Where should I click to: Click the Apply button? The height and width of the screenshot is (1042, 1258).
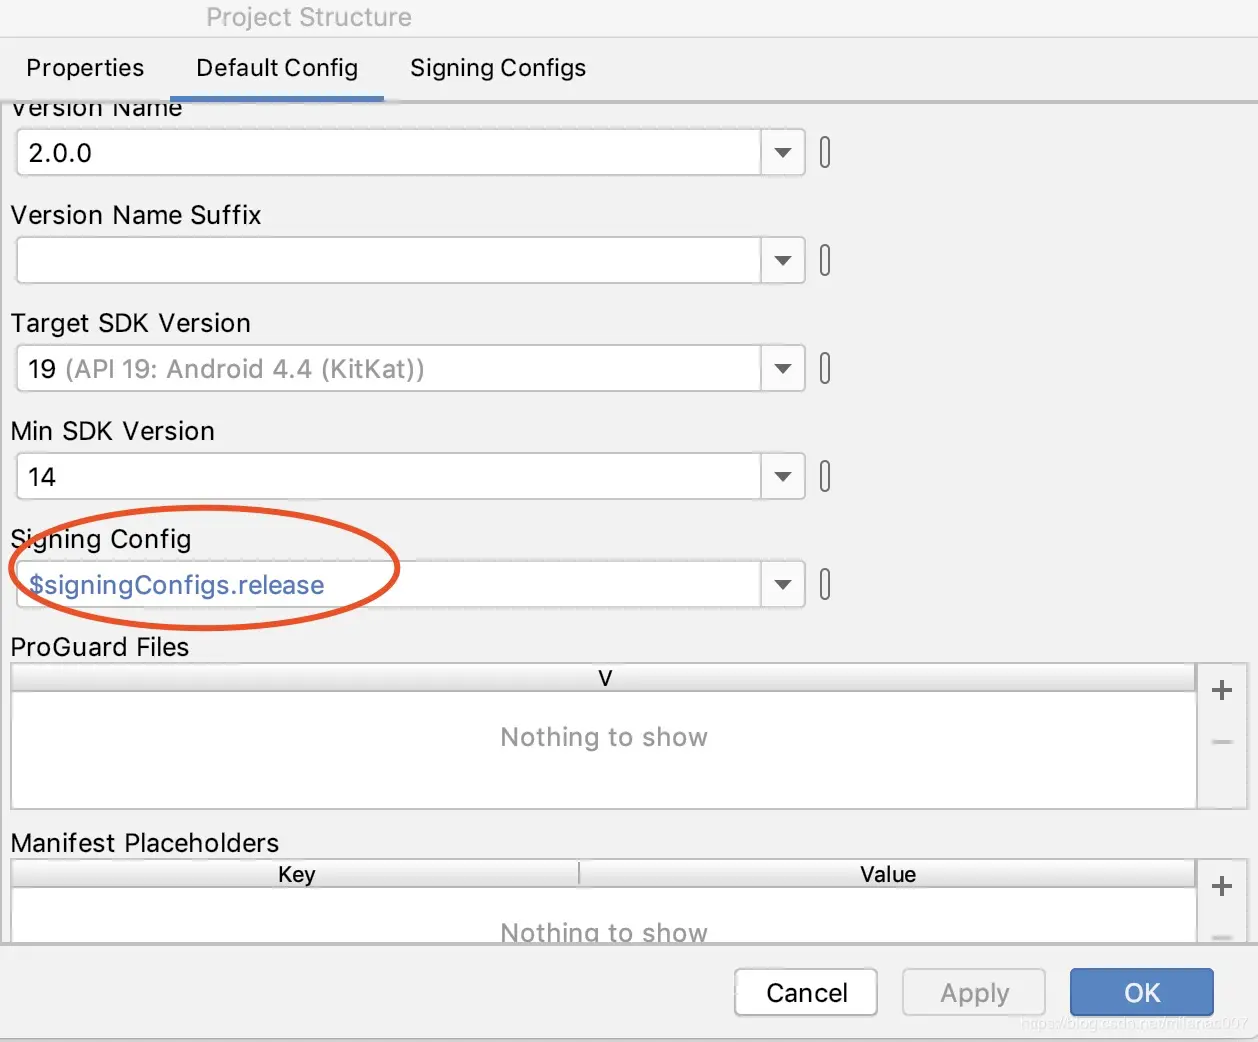(974, 992)
